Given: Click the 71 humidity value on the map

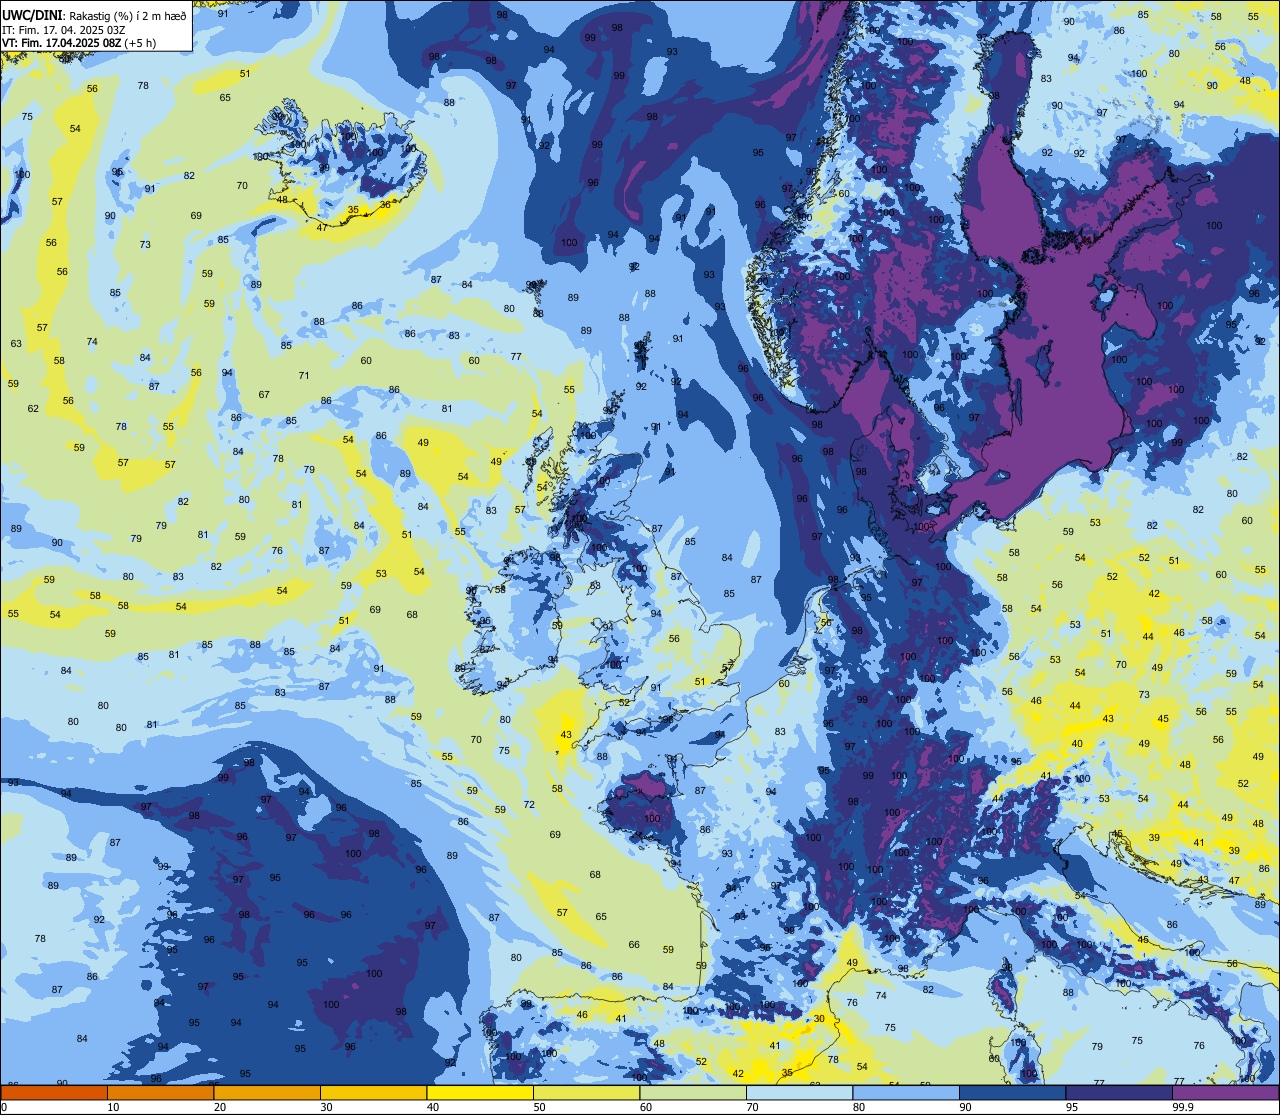Looking at the screenshot, I should 304,376.
